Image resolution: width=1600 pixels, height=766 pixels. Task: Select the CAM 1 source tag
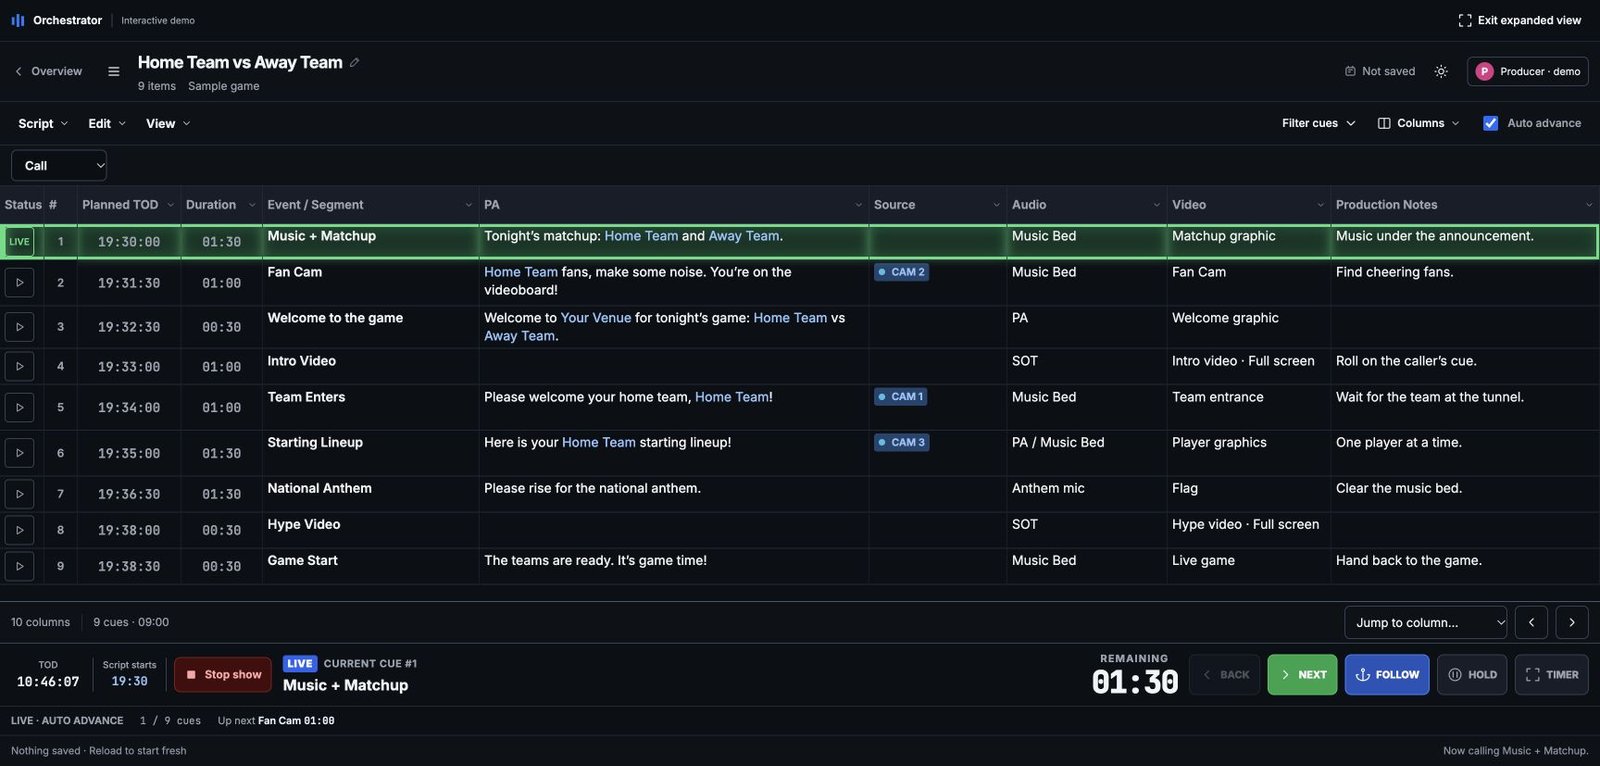pyautogui.click(x=902, y=397)
